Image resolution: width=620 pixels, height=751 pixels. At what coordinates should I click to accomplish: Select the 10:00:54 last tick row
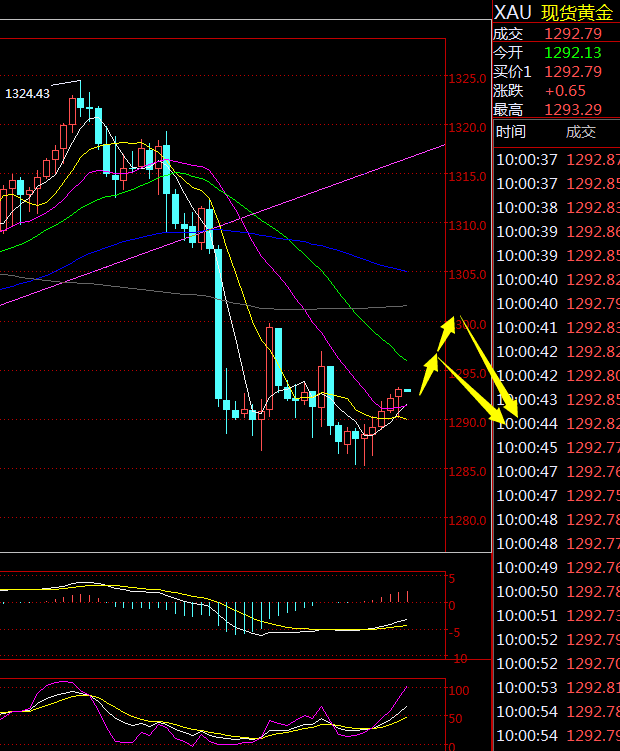(557, 735)
